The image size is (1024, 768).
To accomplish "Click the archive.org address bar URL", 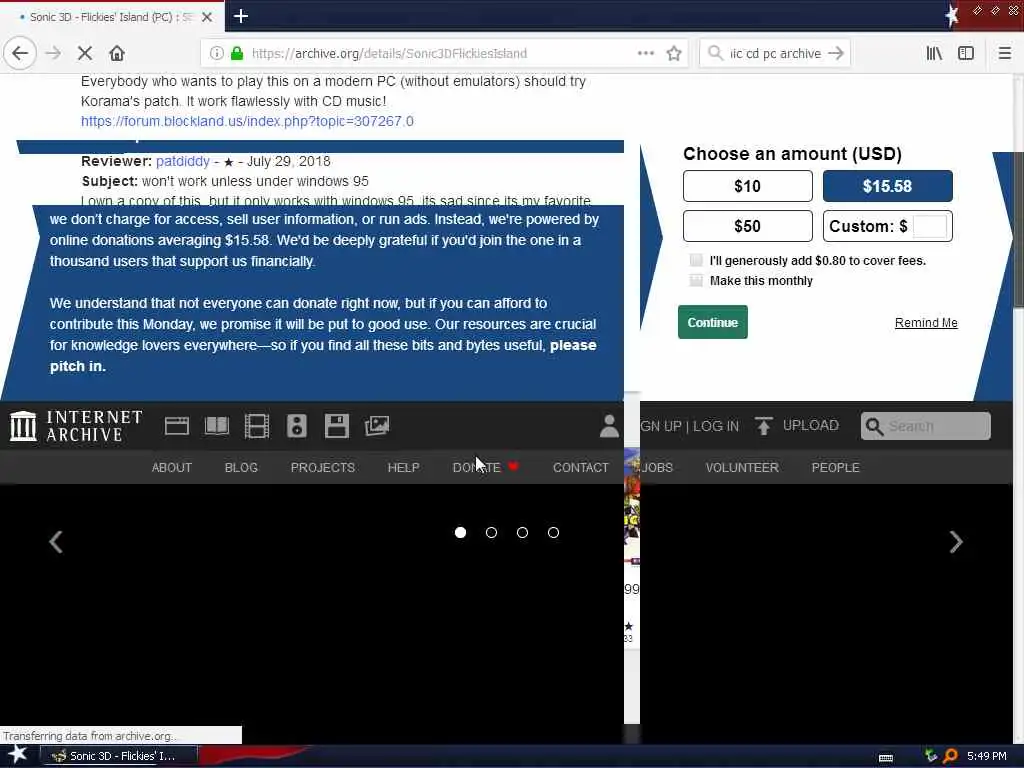I will (389, 54).
